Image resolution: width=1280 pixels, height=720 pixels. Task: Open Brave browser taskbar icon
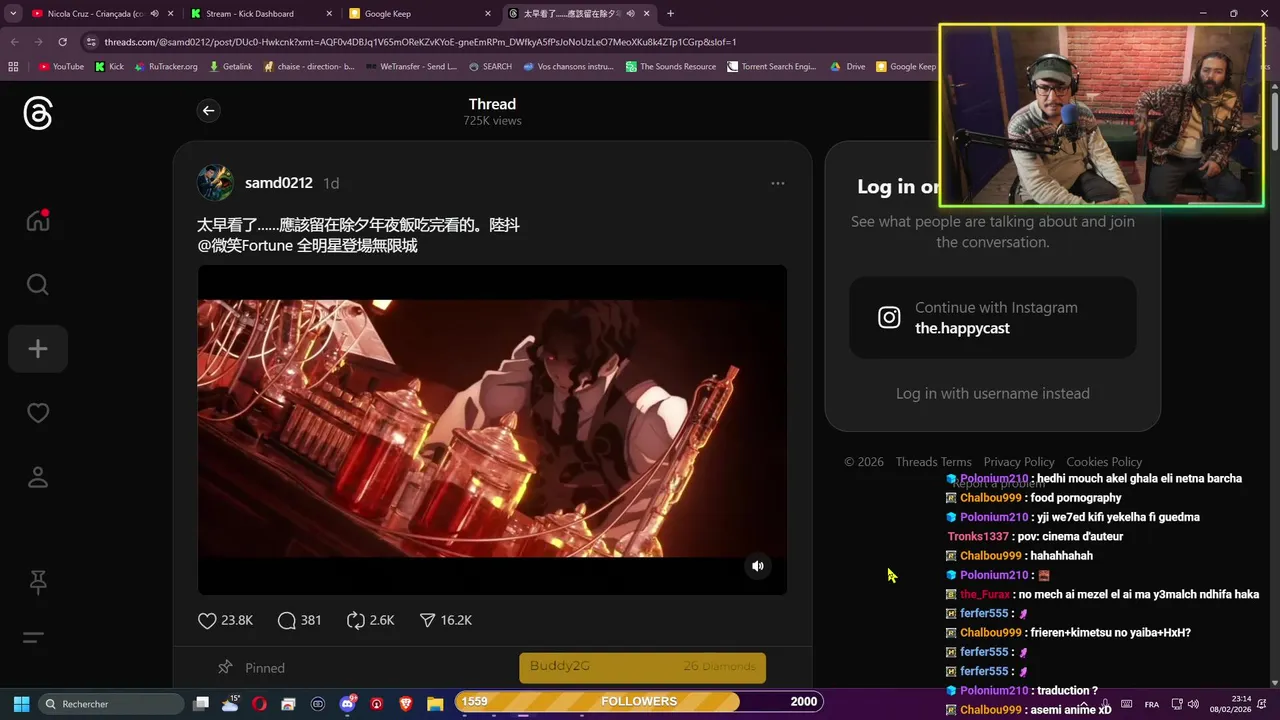pyautogui.click(x=406, y=703)
